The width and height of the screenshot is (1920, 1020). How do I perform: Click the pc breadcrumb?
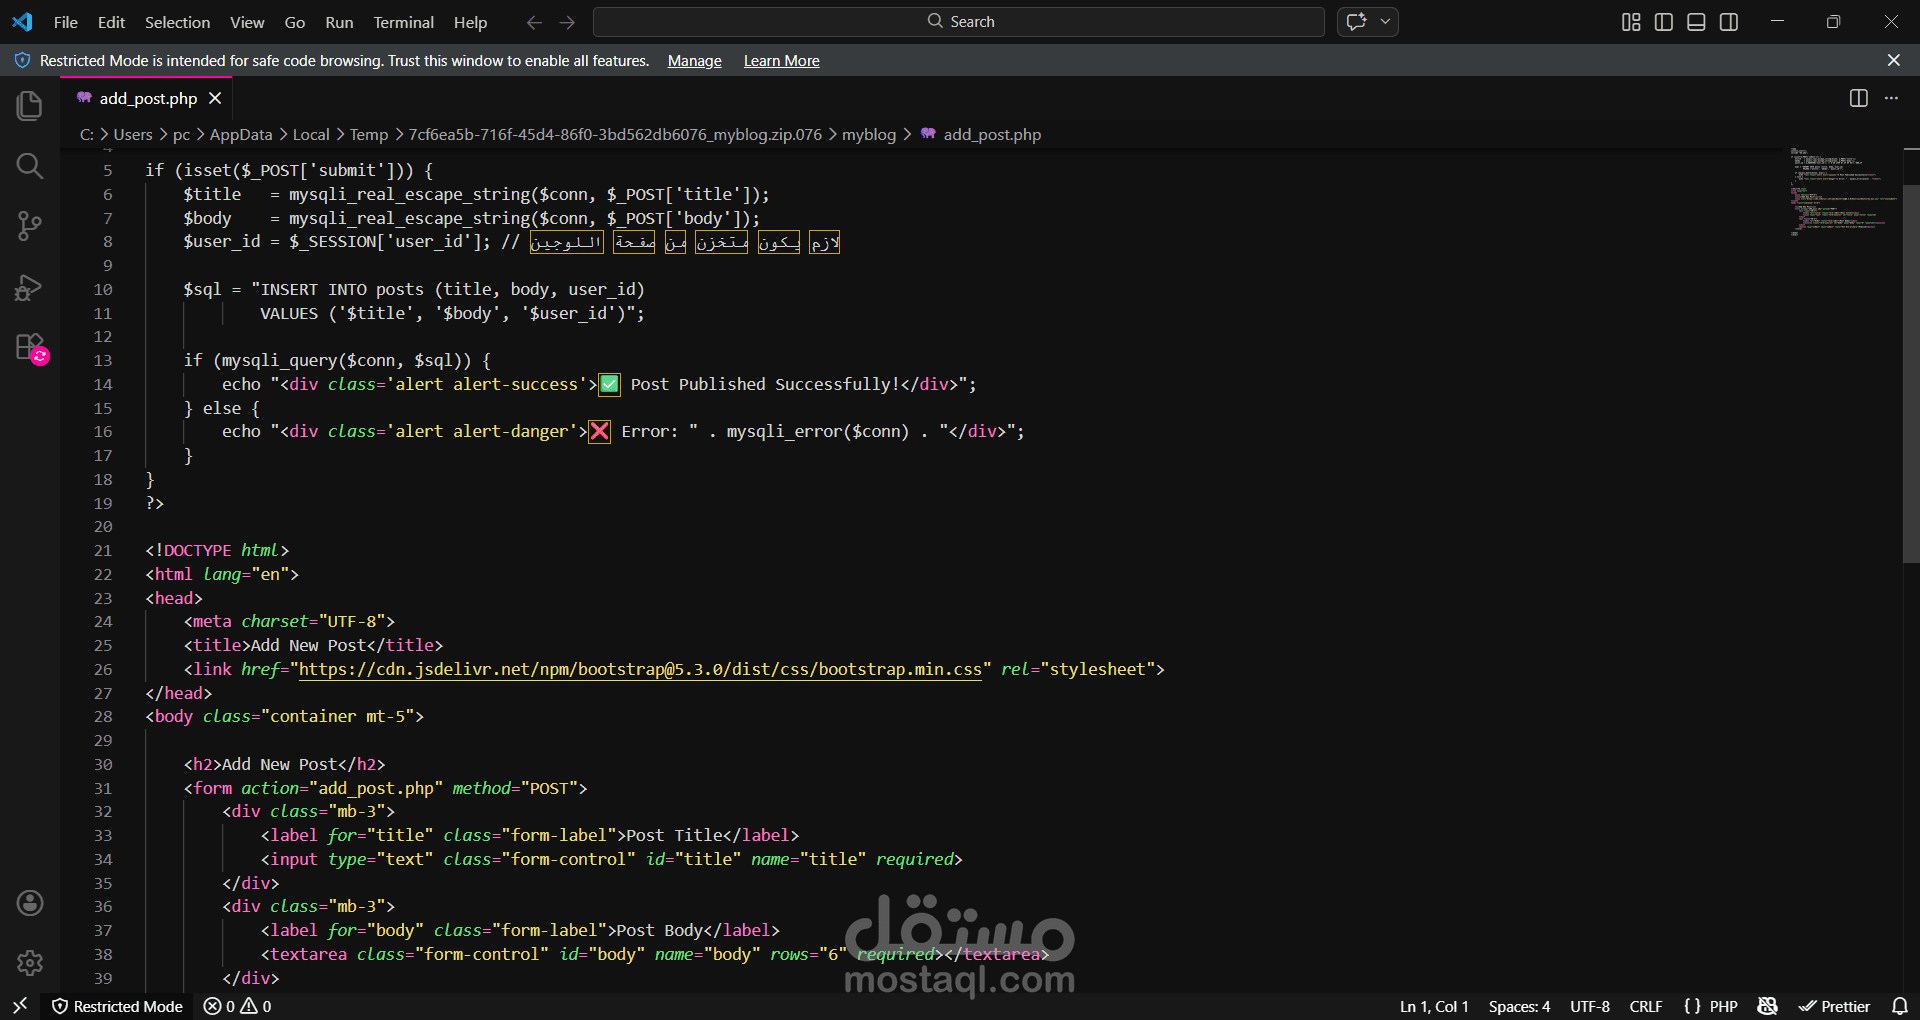[x=181, y=134]
